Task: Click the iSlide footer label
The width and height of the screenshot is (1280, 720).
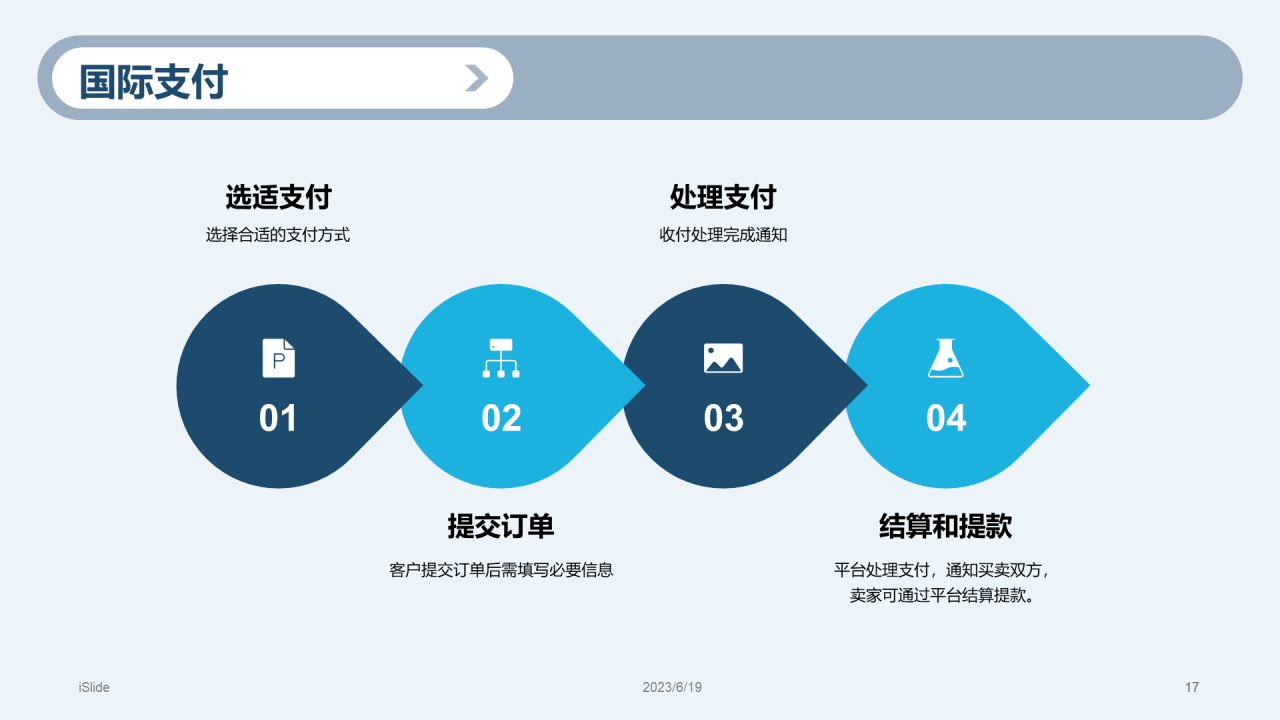Action: (x=94, y=687)
